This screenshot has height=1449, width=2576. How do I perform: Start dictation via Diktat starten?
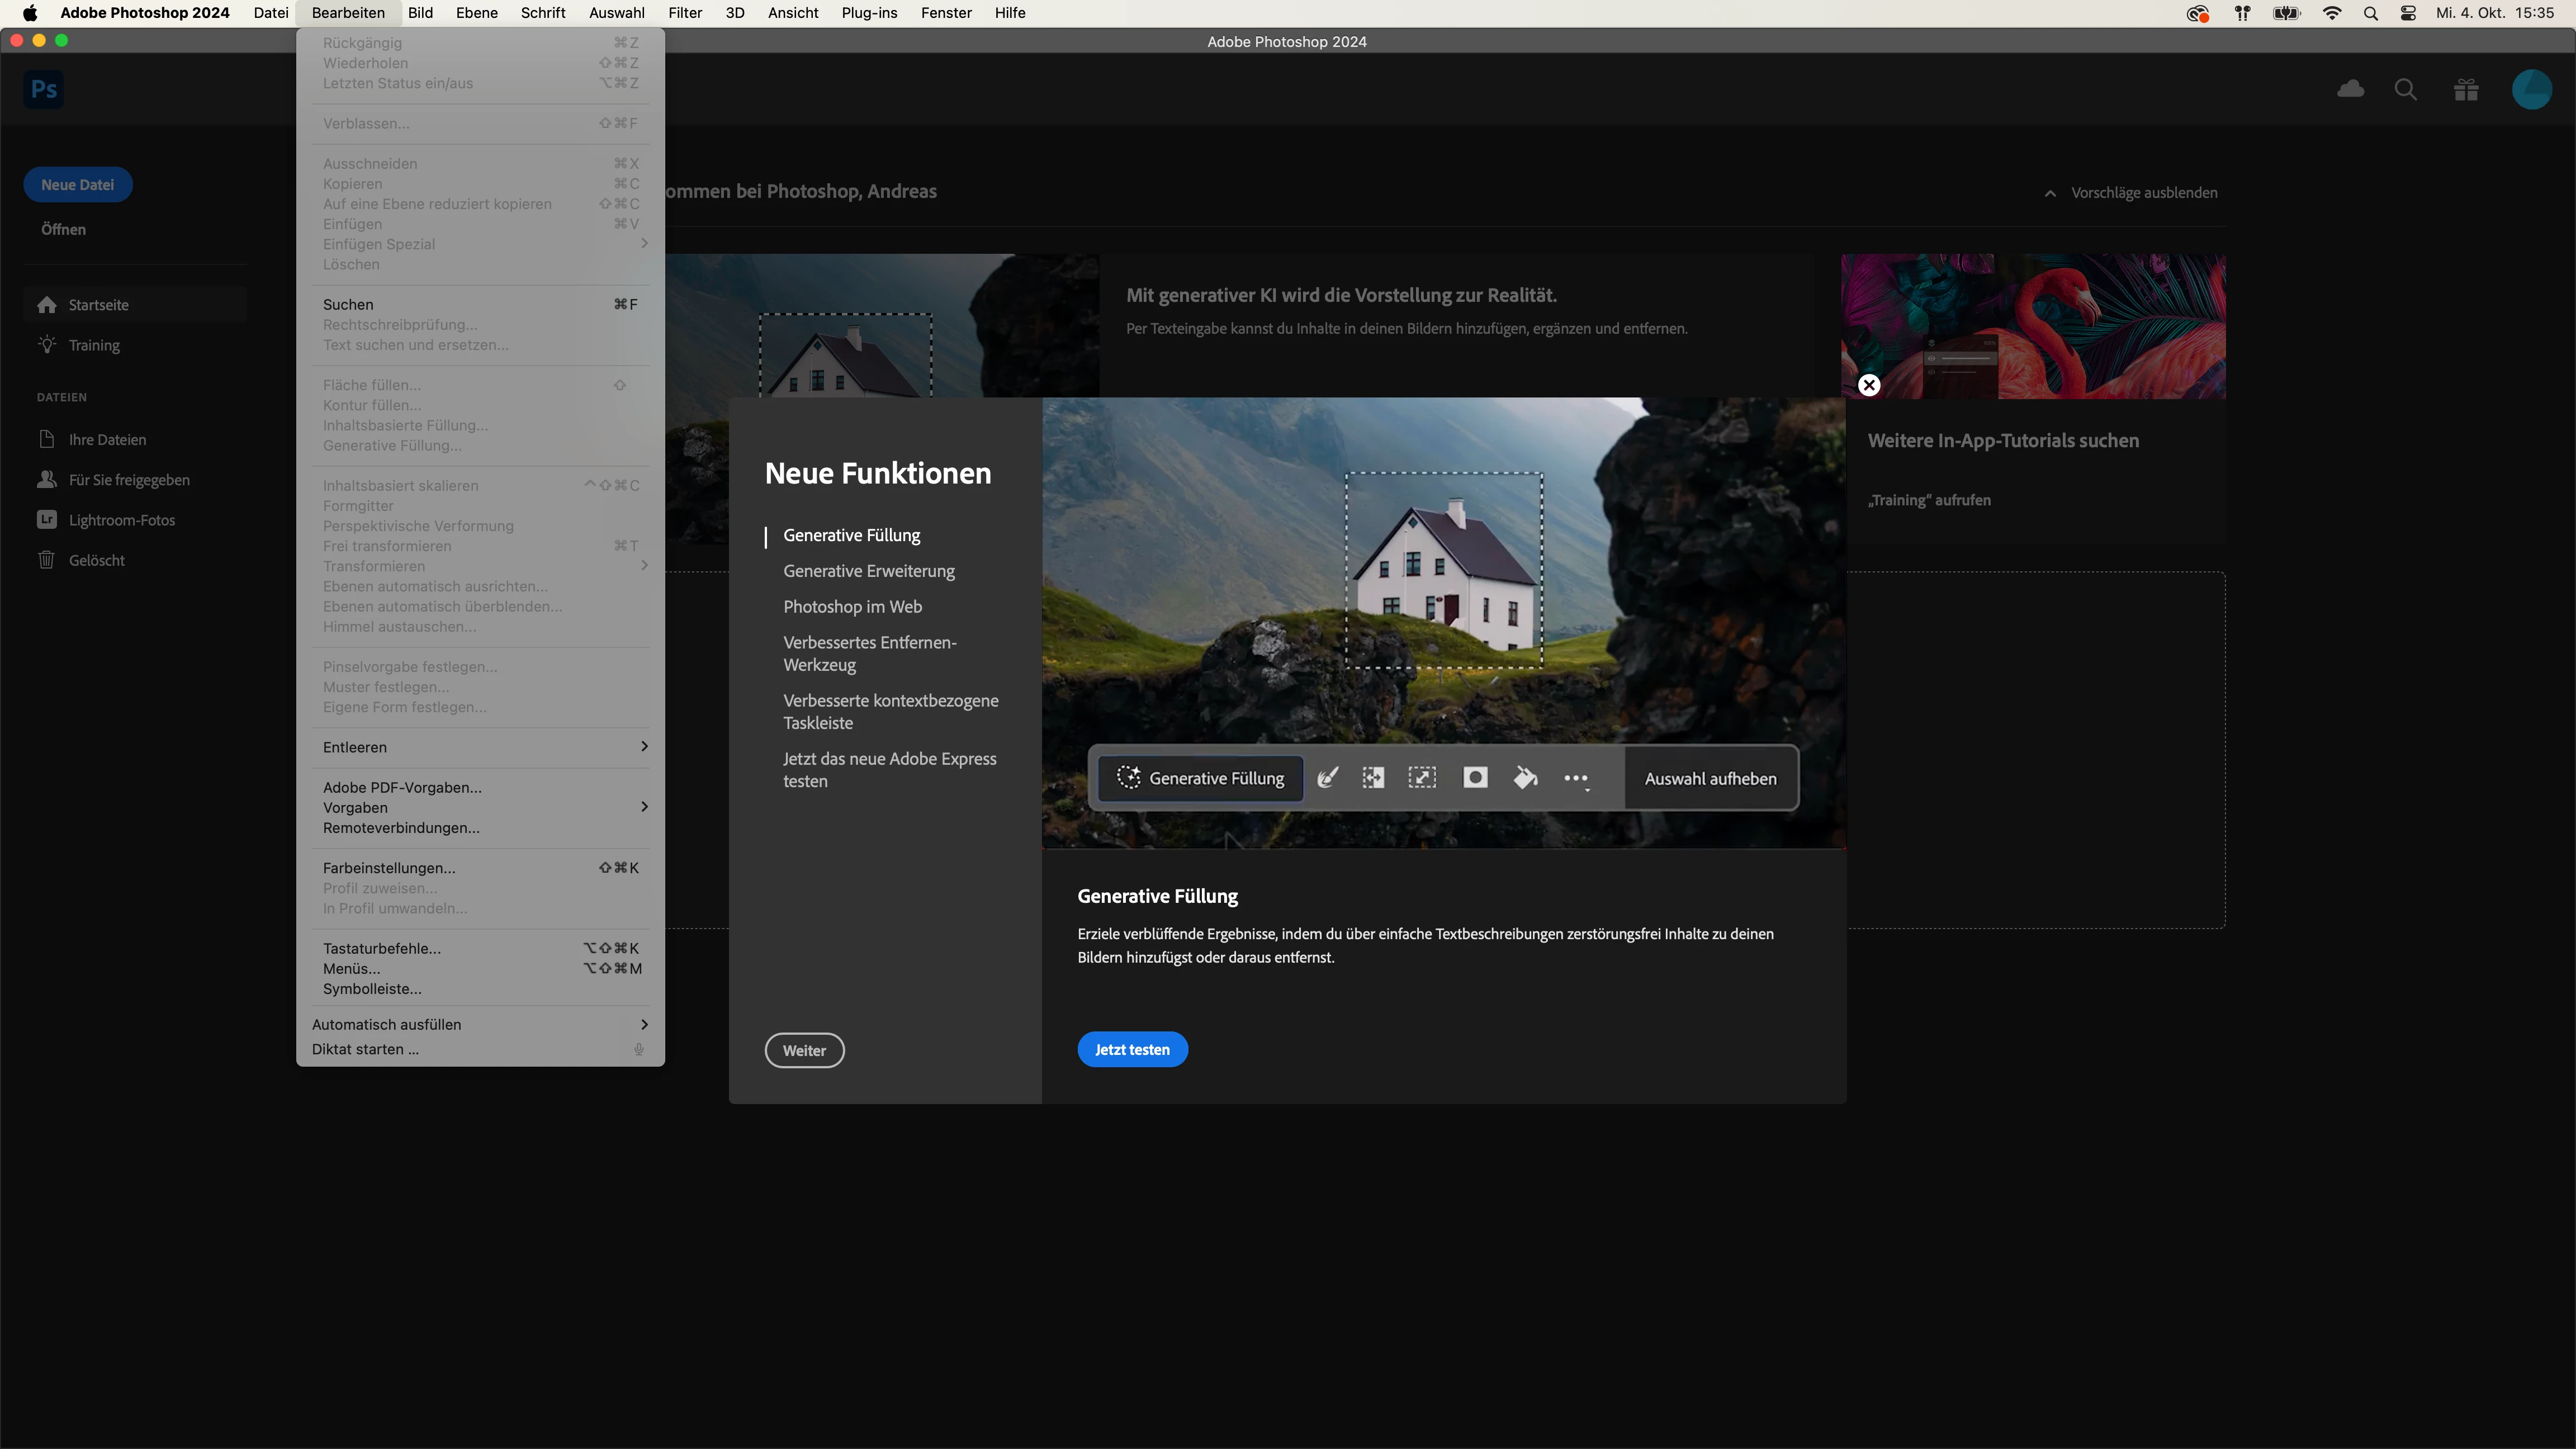click(x=365, y=1049)
